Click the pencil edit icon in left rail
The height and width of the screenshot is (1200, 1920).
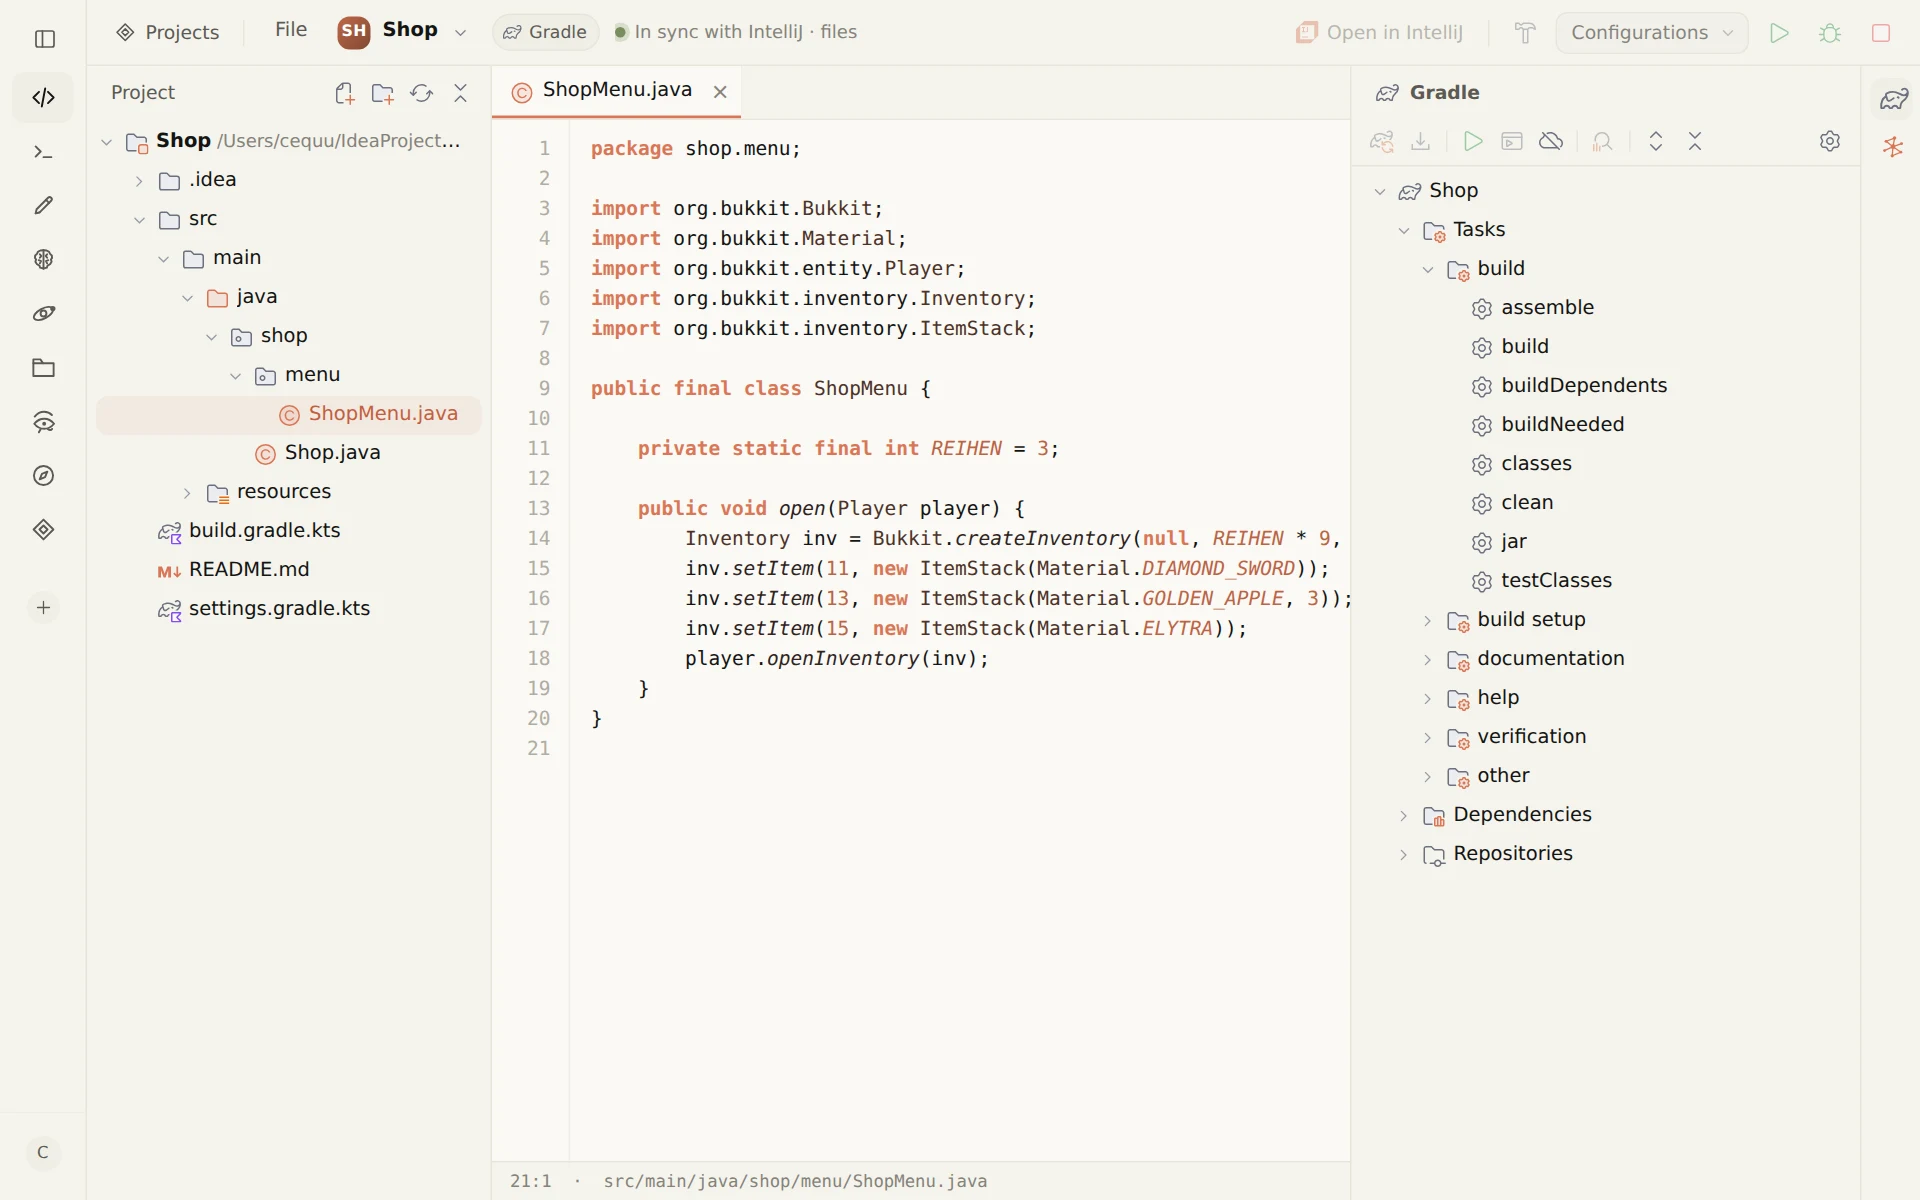point(43,206)
